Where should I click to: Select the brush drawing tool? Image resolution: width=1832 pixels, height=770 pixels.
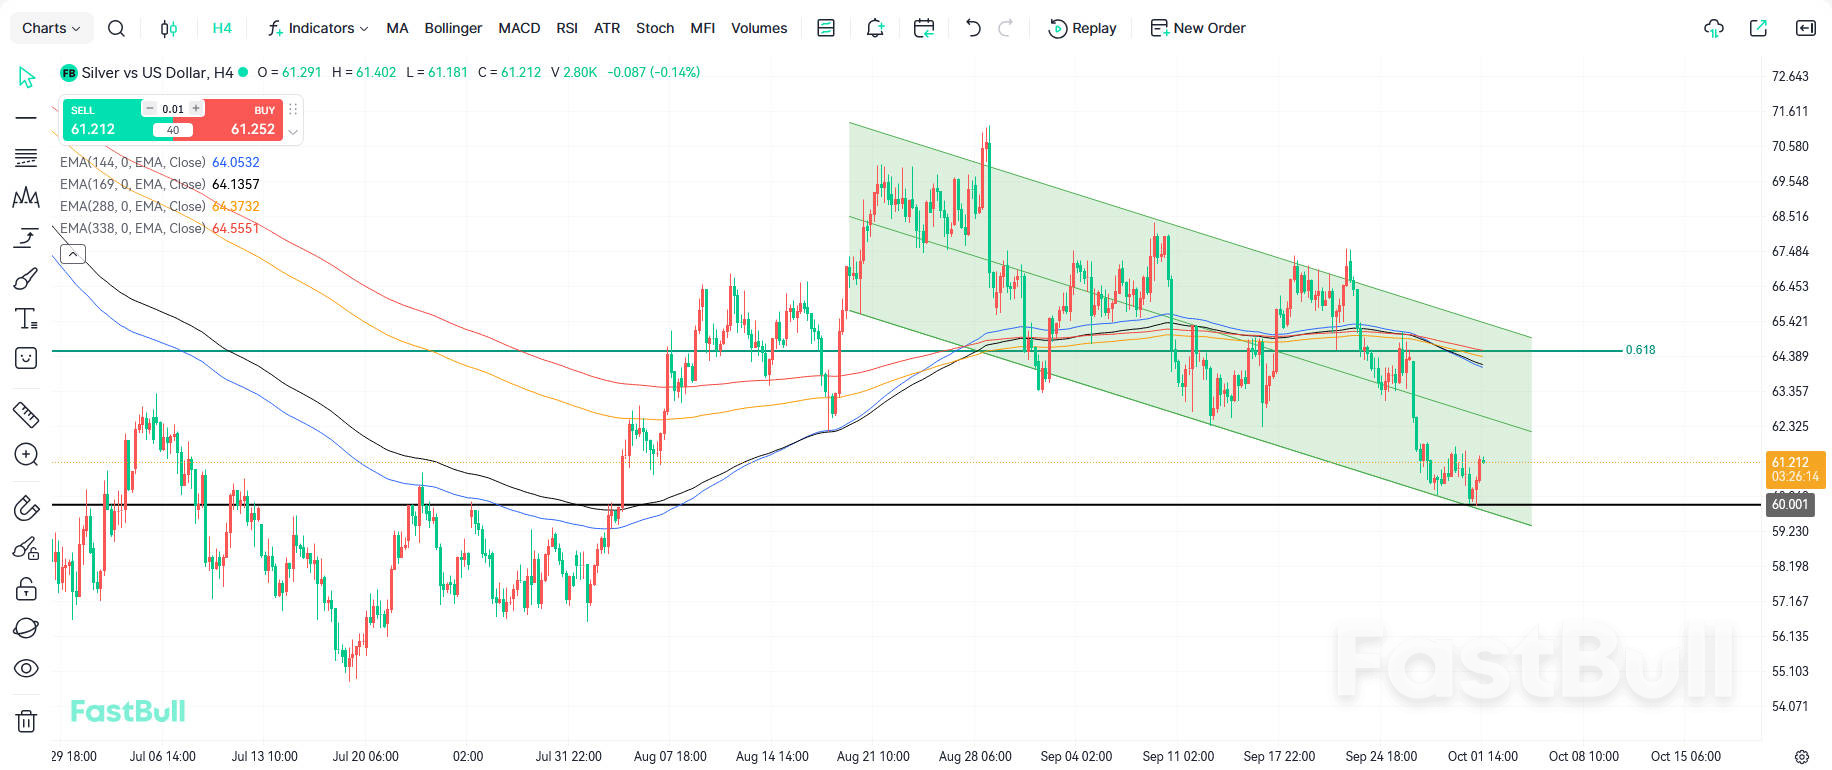click(27, 278)
